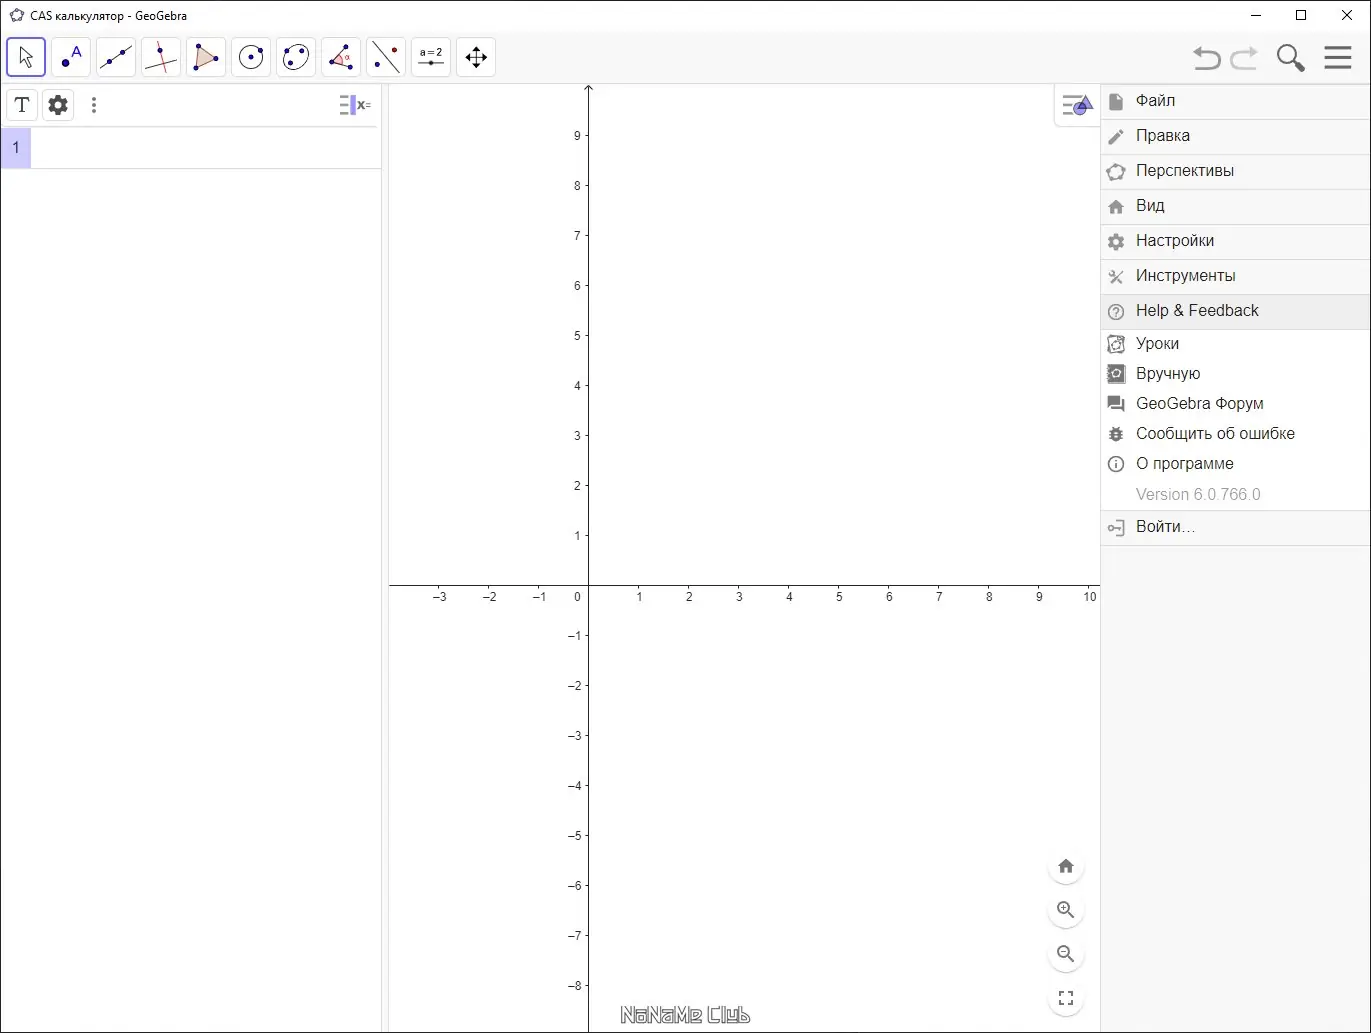The height and width of the screenshot is (1033, 1371).
Task: Open the Вручную manual entry
Action: [1236, 374]
